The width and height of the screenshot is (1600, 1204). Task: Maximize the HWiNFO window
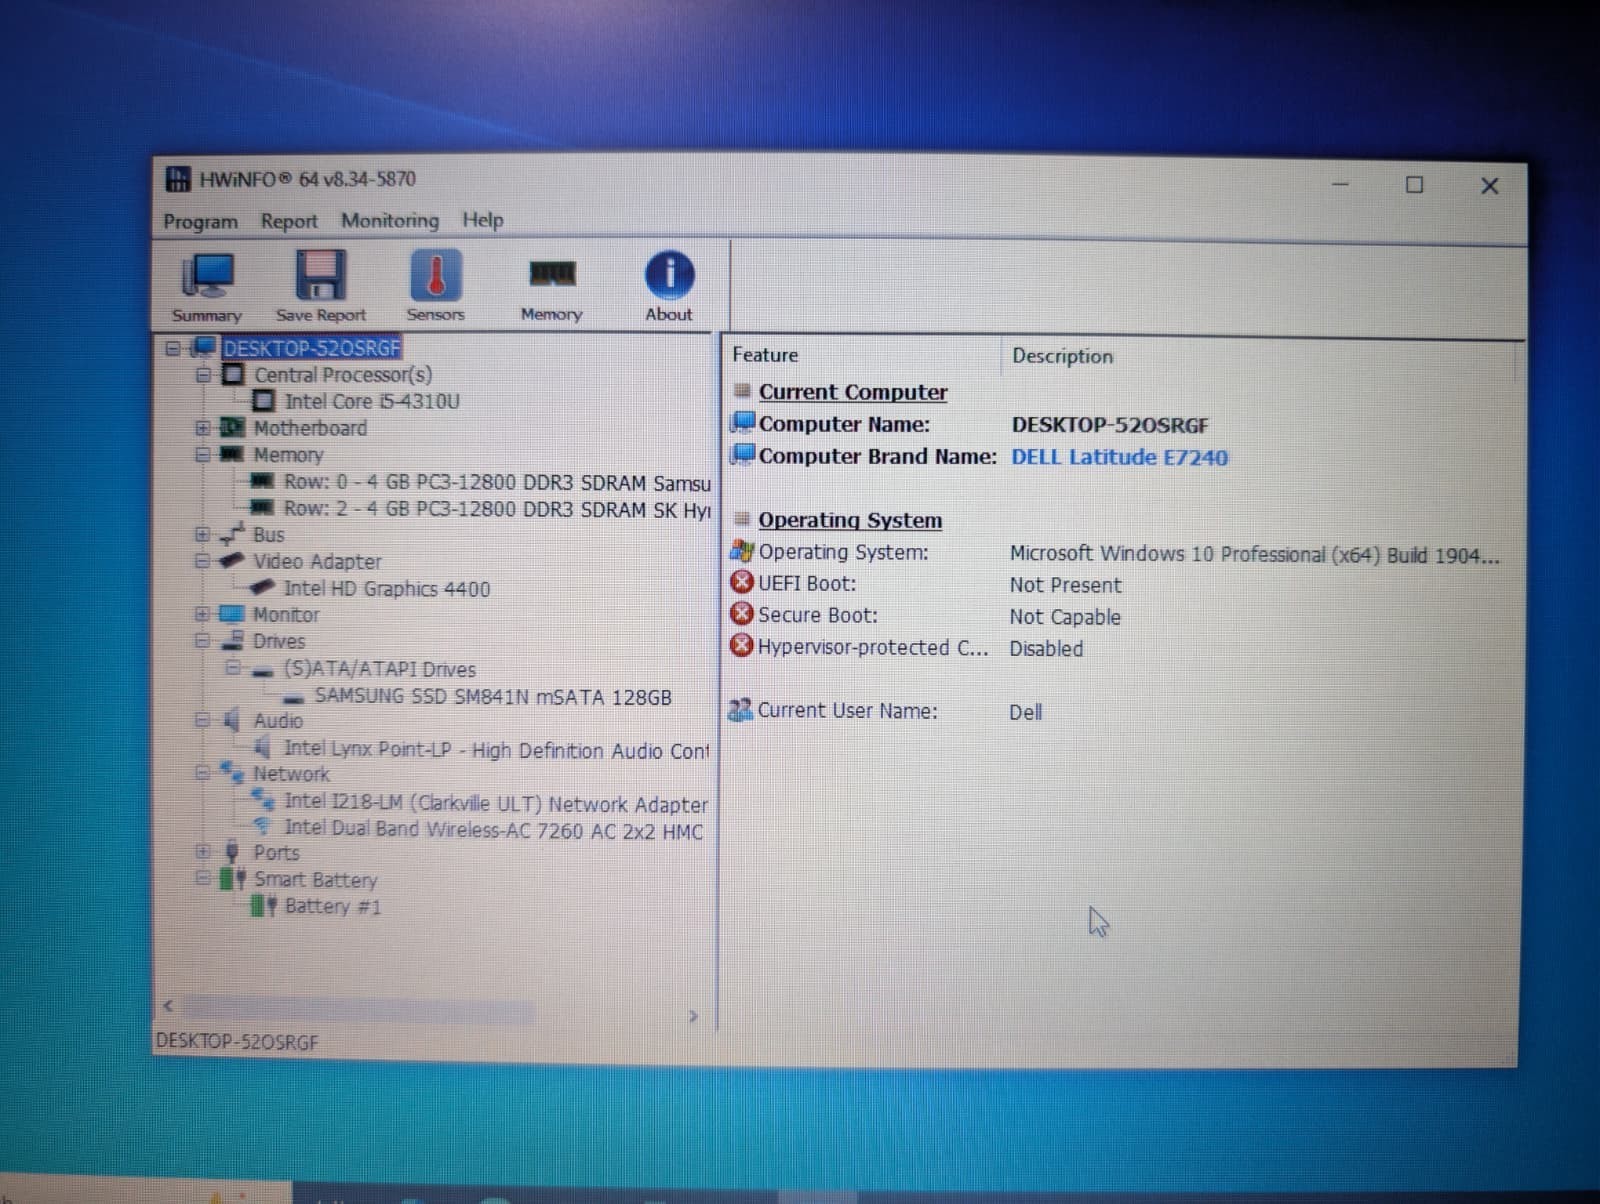[x=1414, y=185]
